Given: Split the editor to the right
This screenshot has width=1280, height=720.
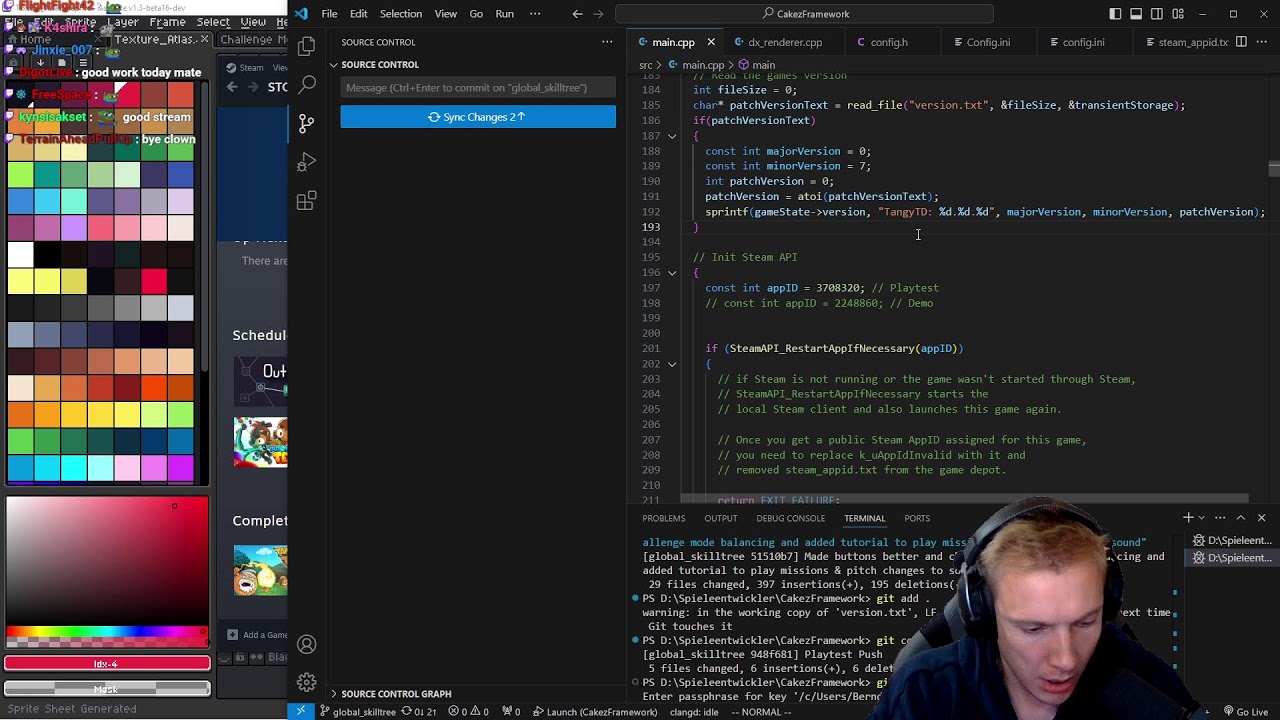Looking at the screenshot, I should [1241, 42].
